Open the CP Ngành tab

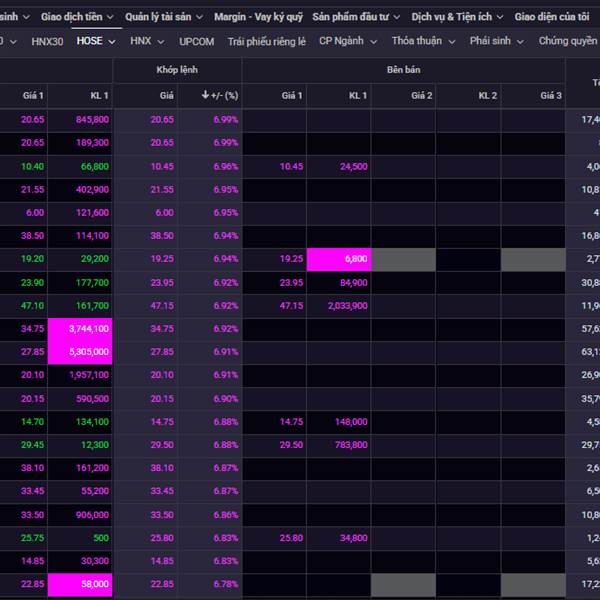point(341,41)
